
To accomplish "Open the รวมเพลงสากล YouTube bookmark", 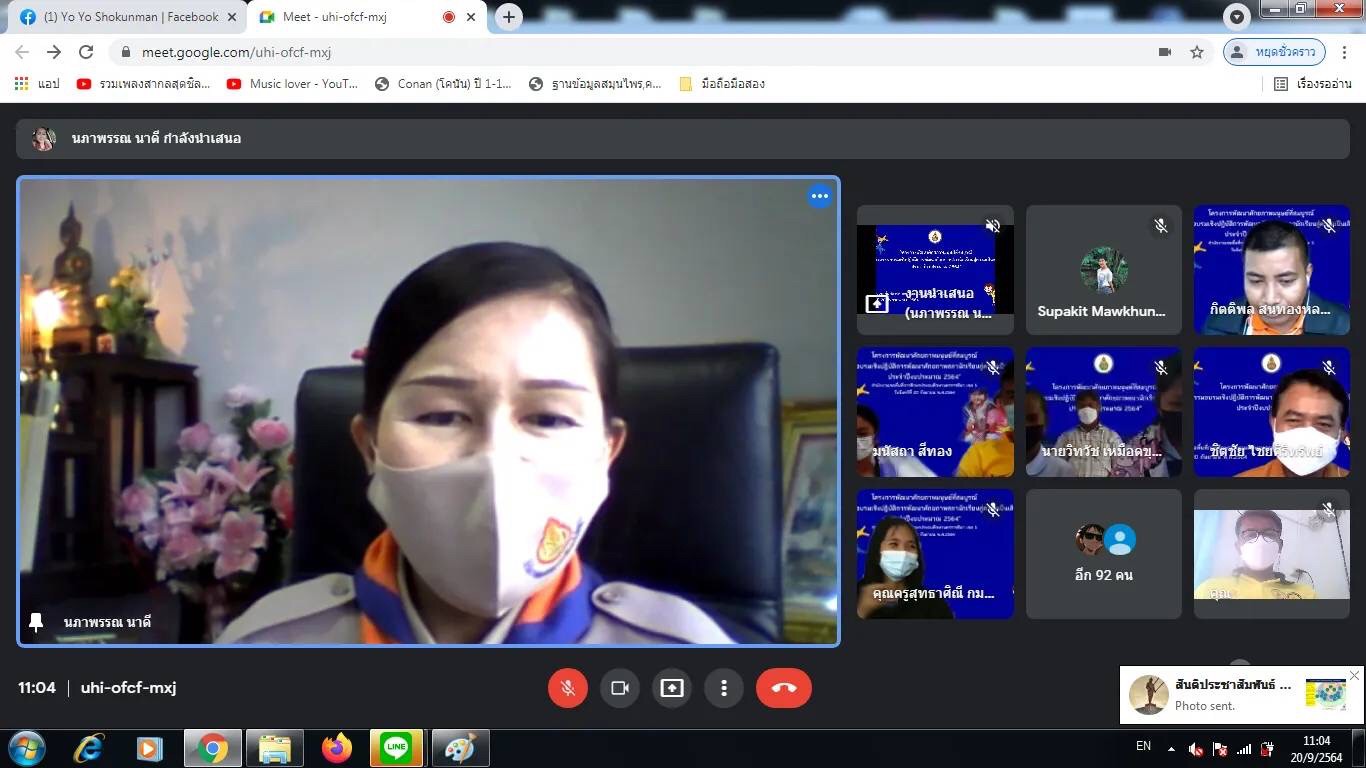I will point(143,84).
